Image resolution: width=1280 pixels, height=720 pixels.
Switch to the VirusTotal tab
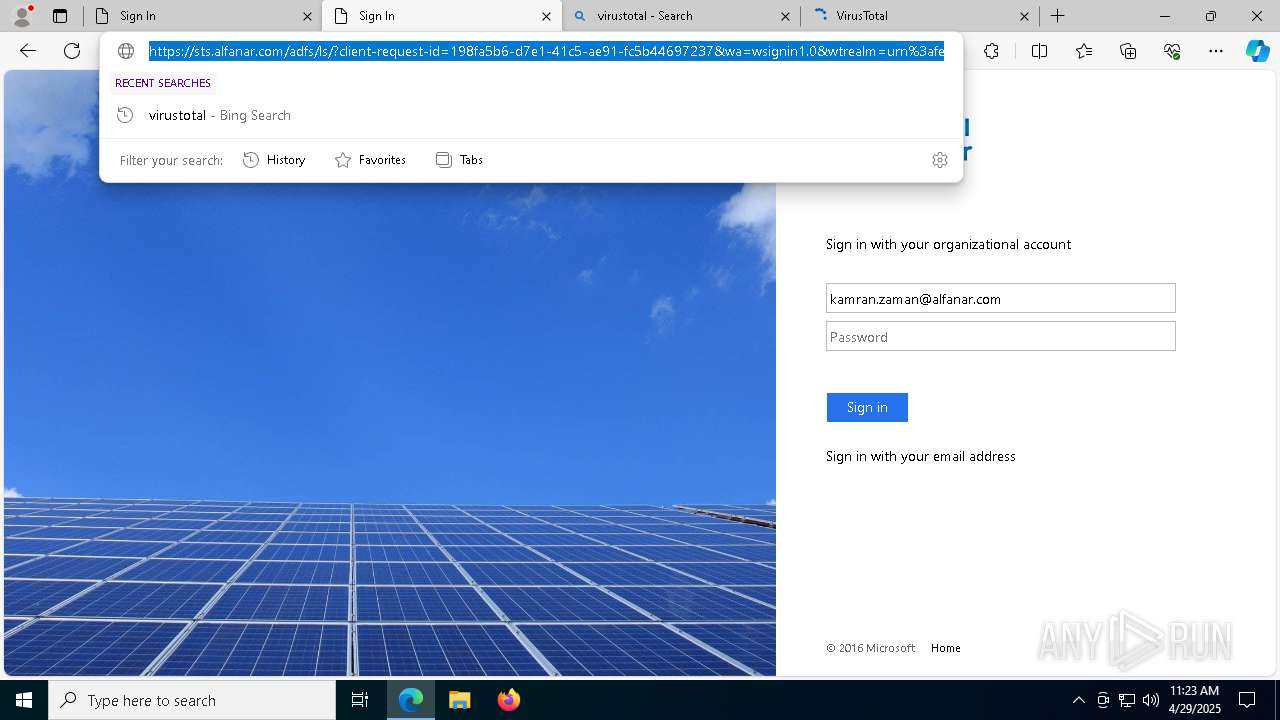click(x=920, y=16)
